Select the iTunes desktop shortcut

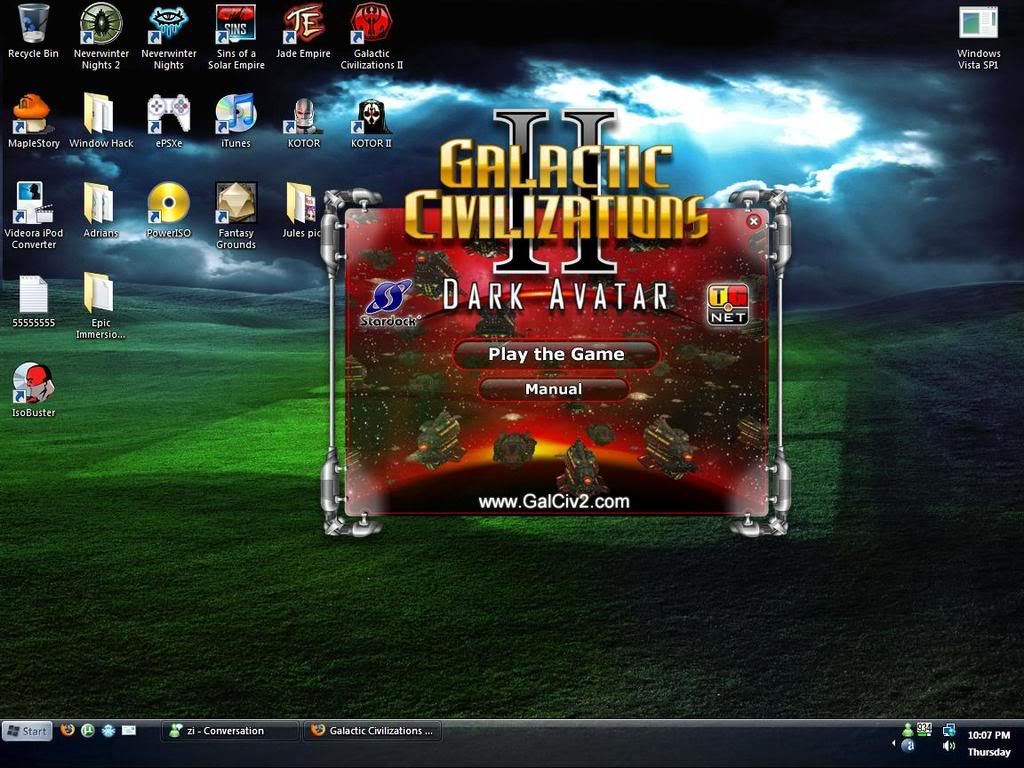coord(236,121)
